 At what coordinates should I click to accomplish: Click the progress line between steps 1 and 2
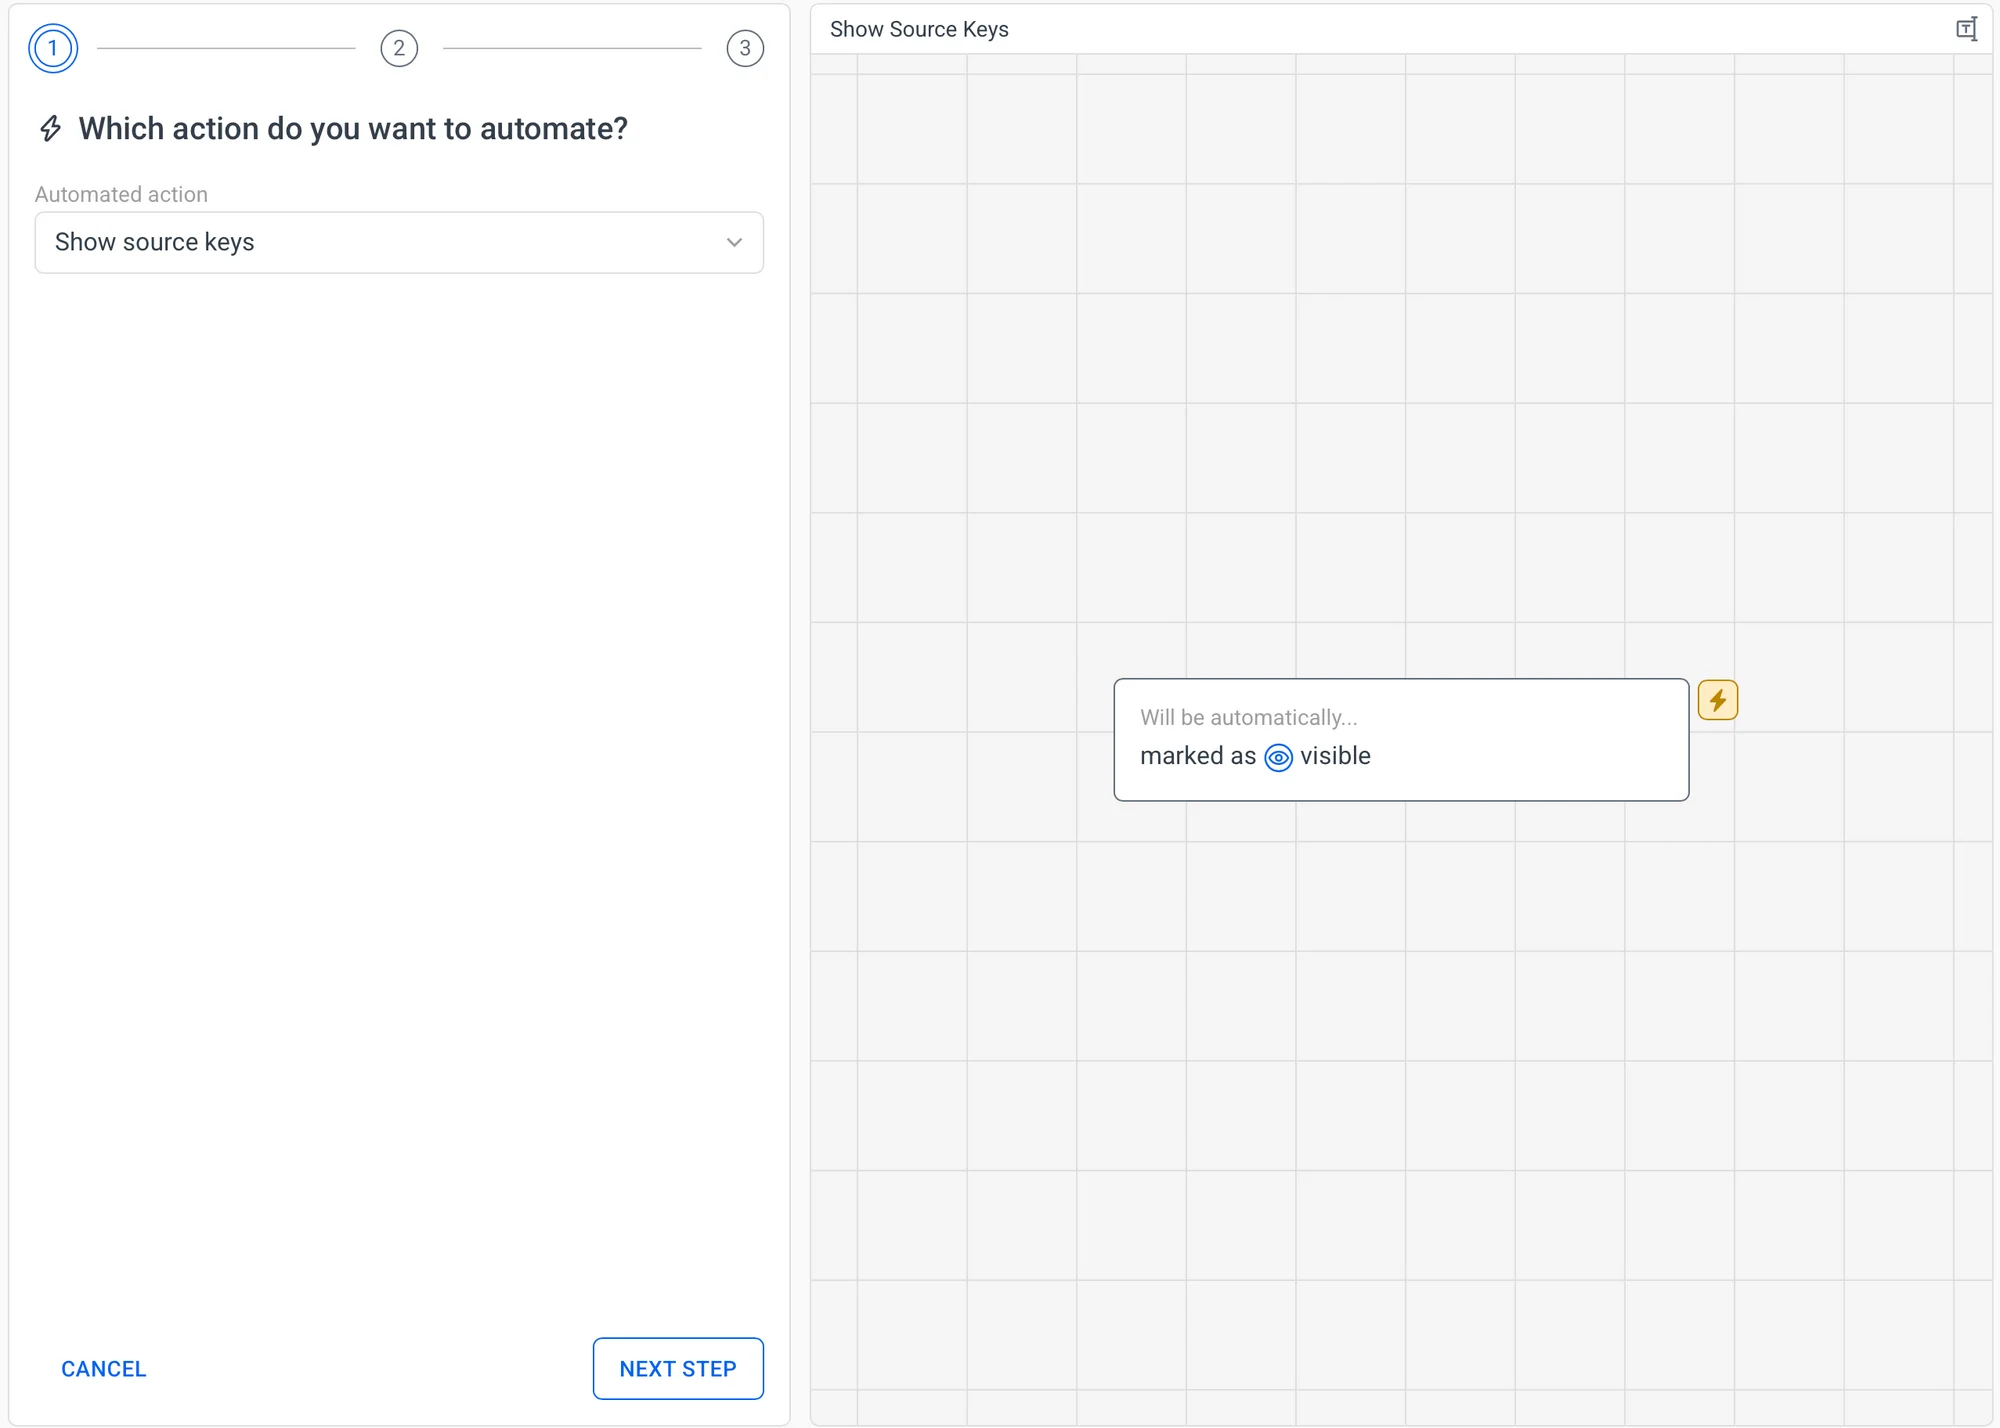click(226, 48)
